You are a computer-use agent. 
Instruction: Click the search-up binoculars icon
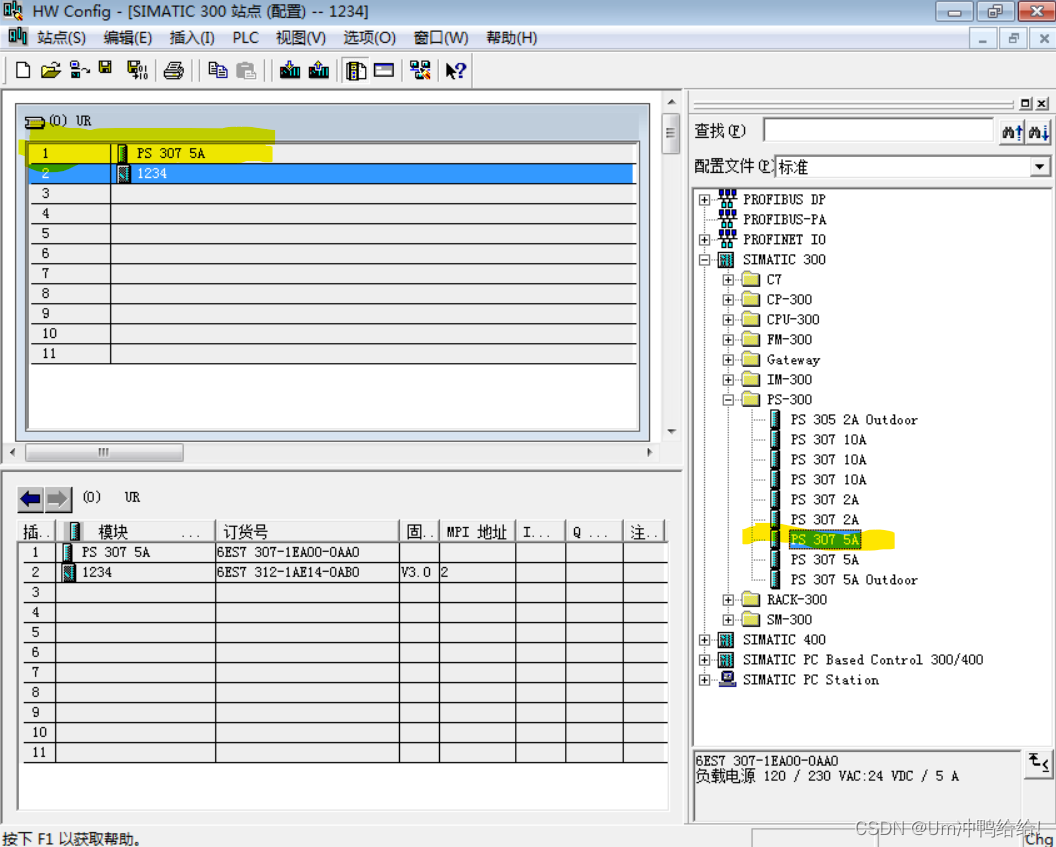coord(1012,132)
